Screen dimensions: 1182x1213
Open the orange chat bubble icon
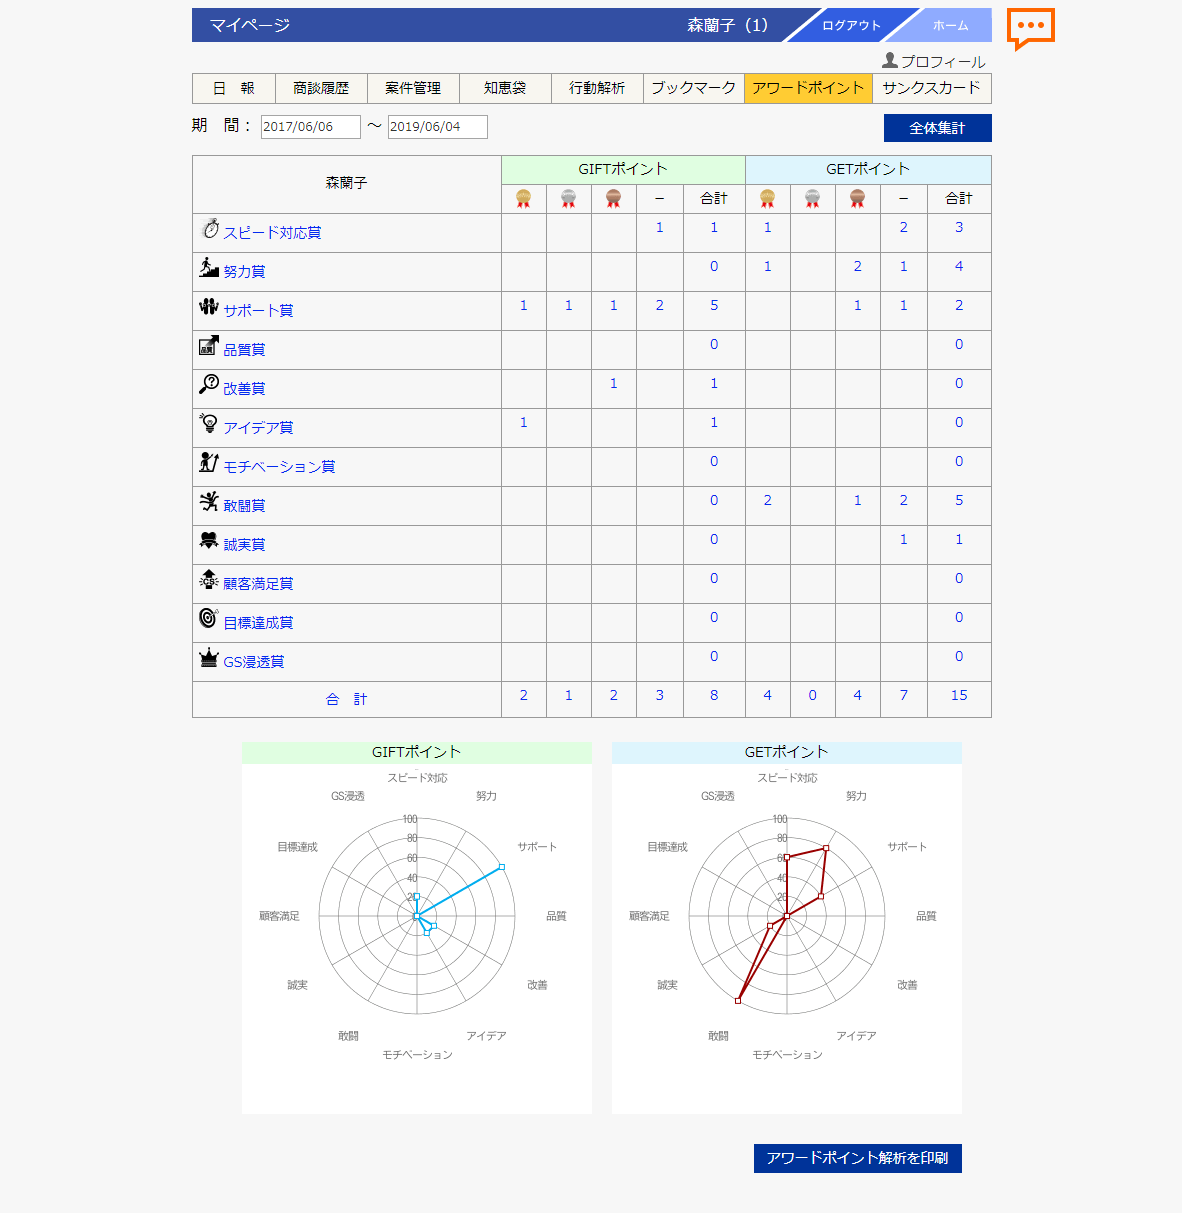(x=1030, y=27)
